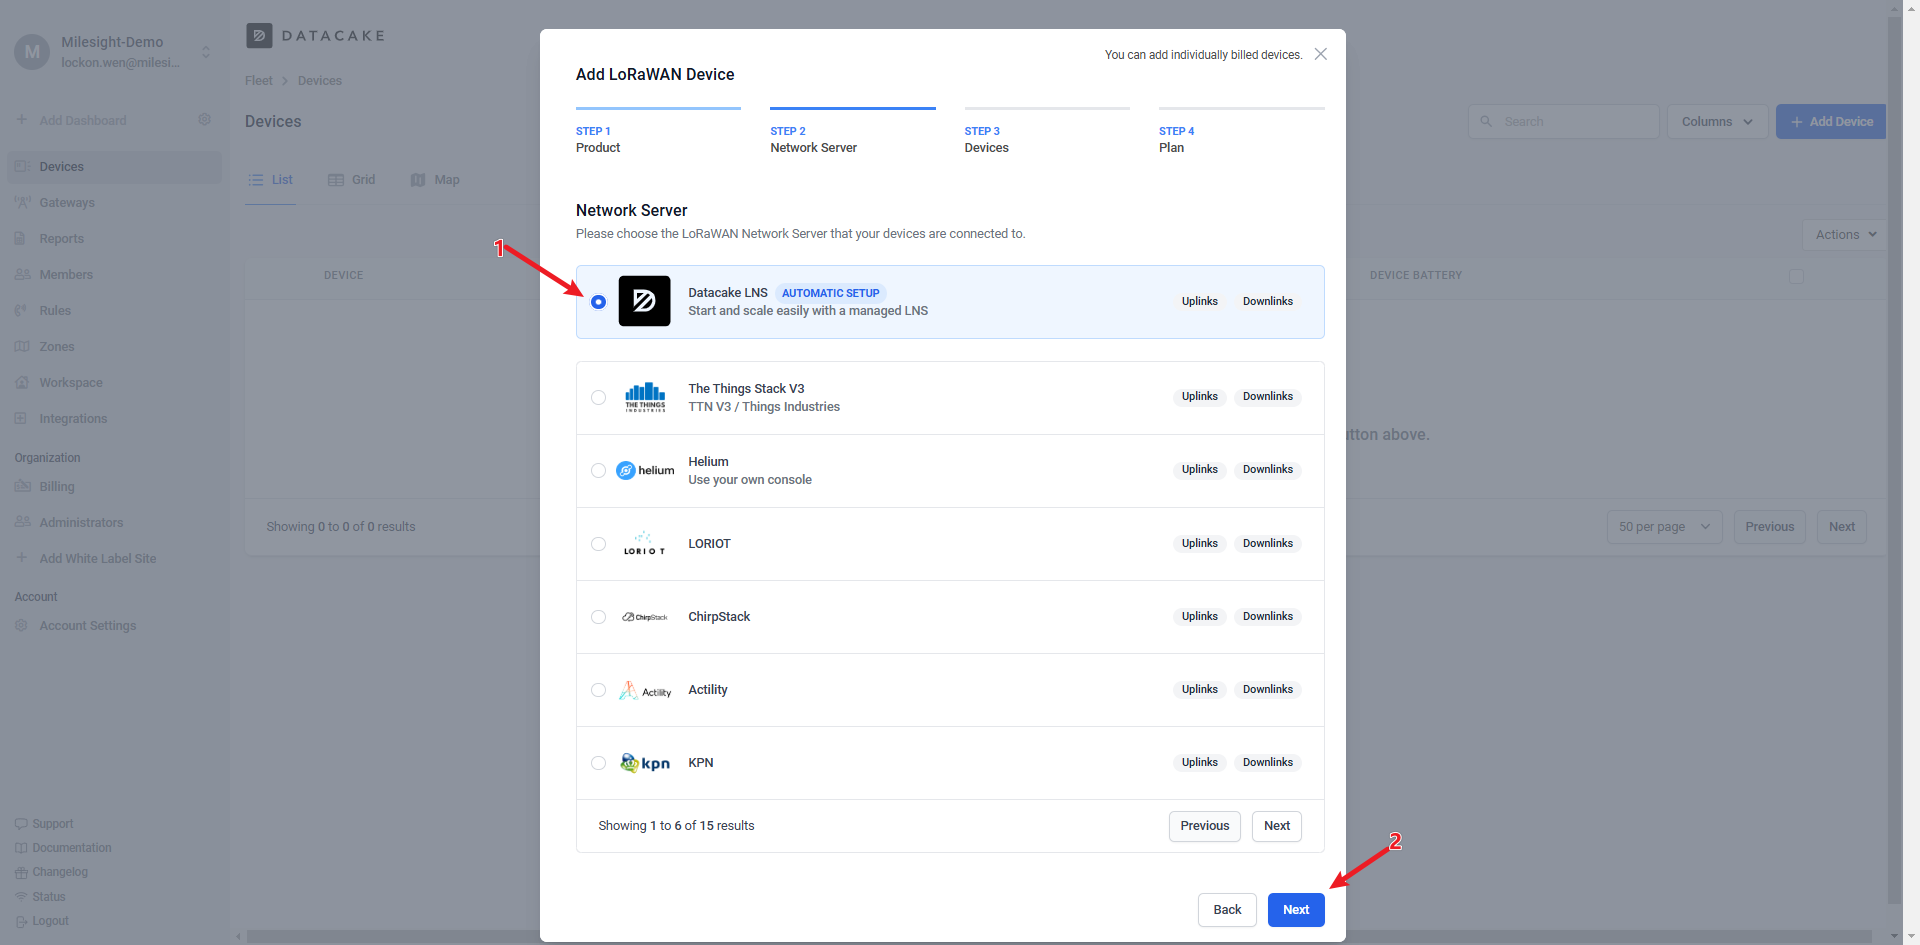1920x945 pixels.
Task: Open the Columns dropdown
Action: click(x=1717, y=121)
